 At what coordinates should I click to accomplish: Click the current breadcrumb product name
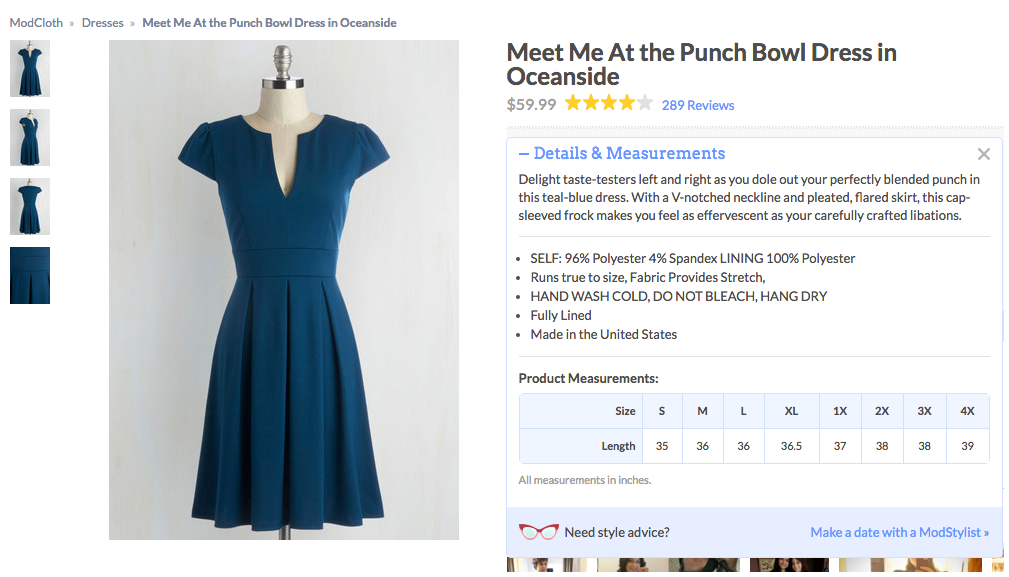(x=269, y=23)
